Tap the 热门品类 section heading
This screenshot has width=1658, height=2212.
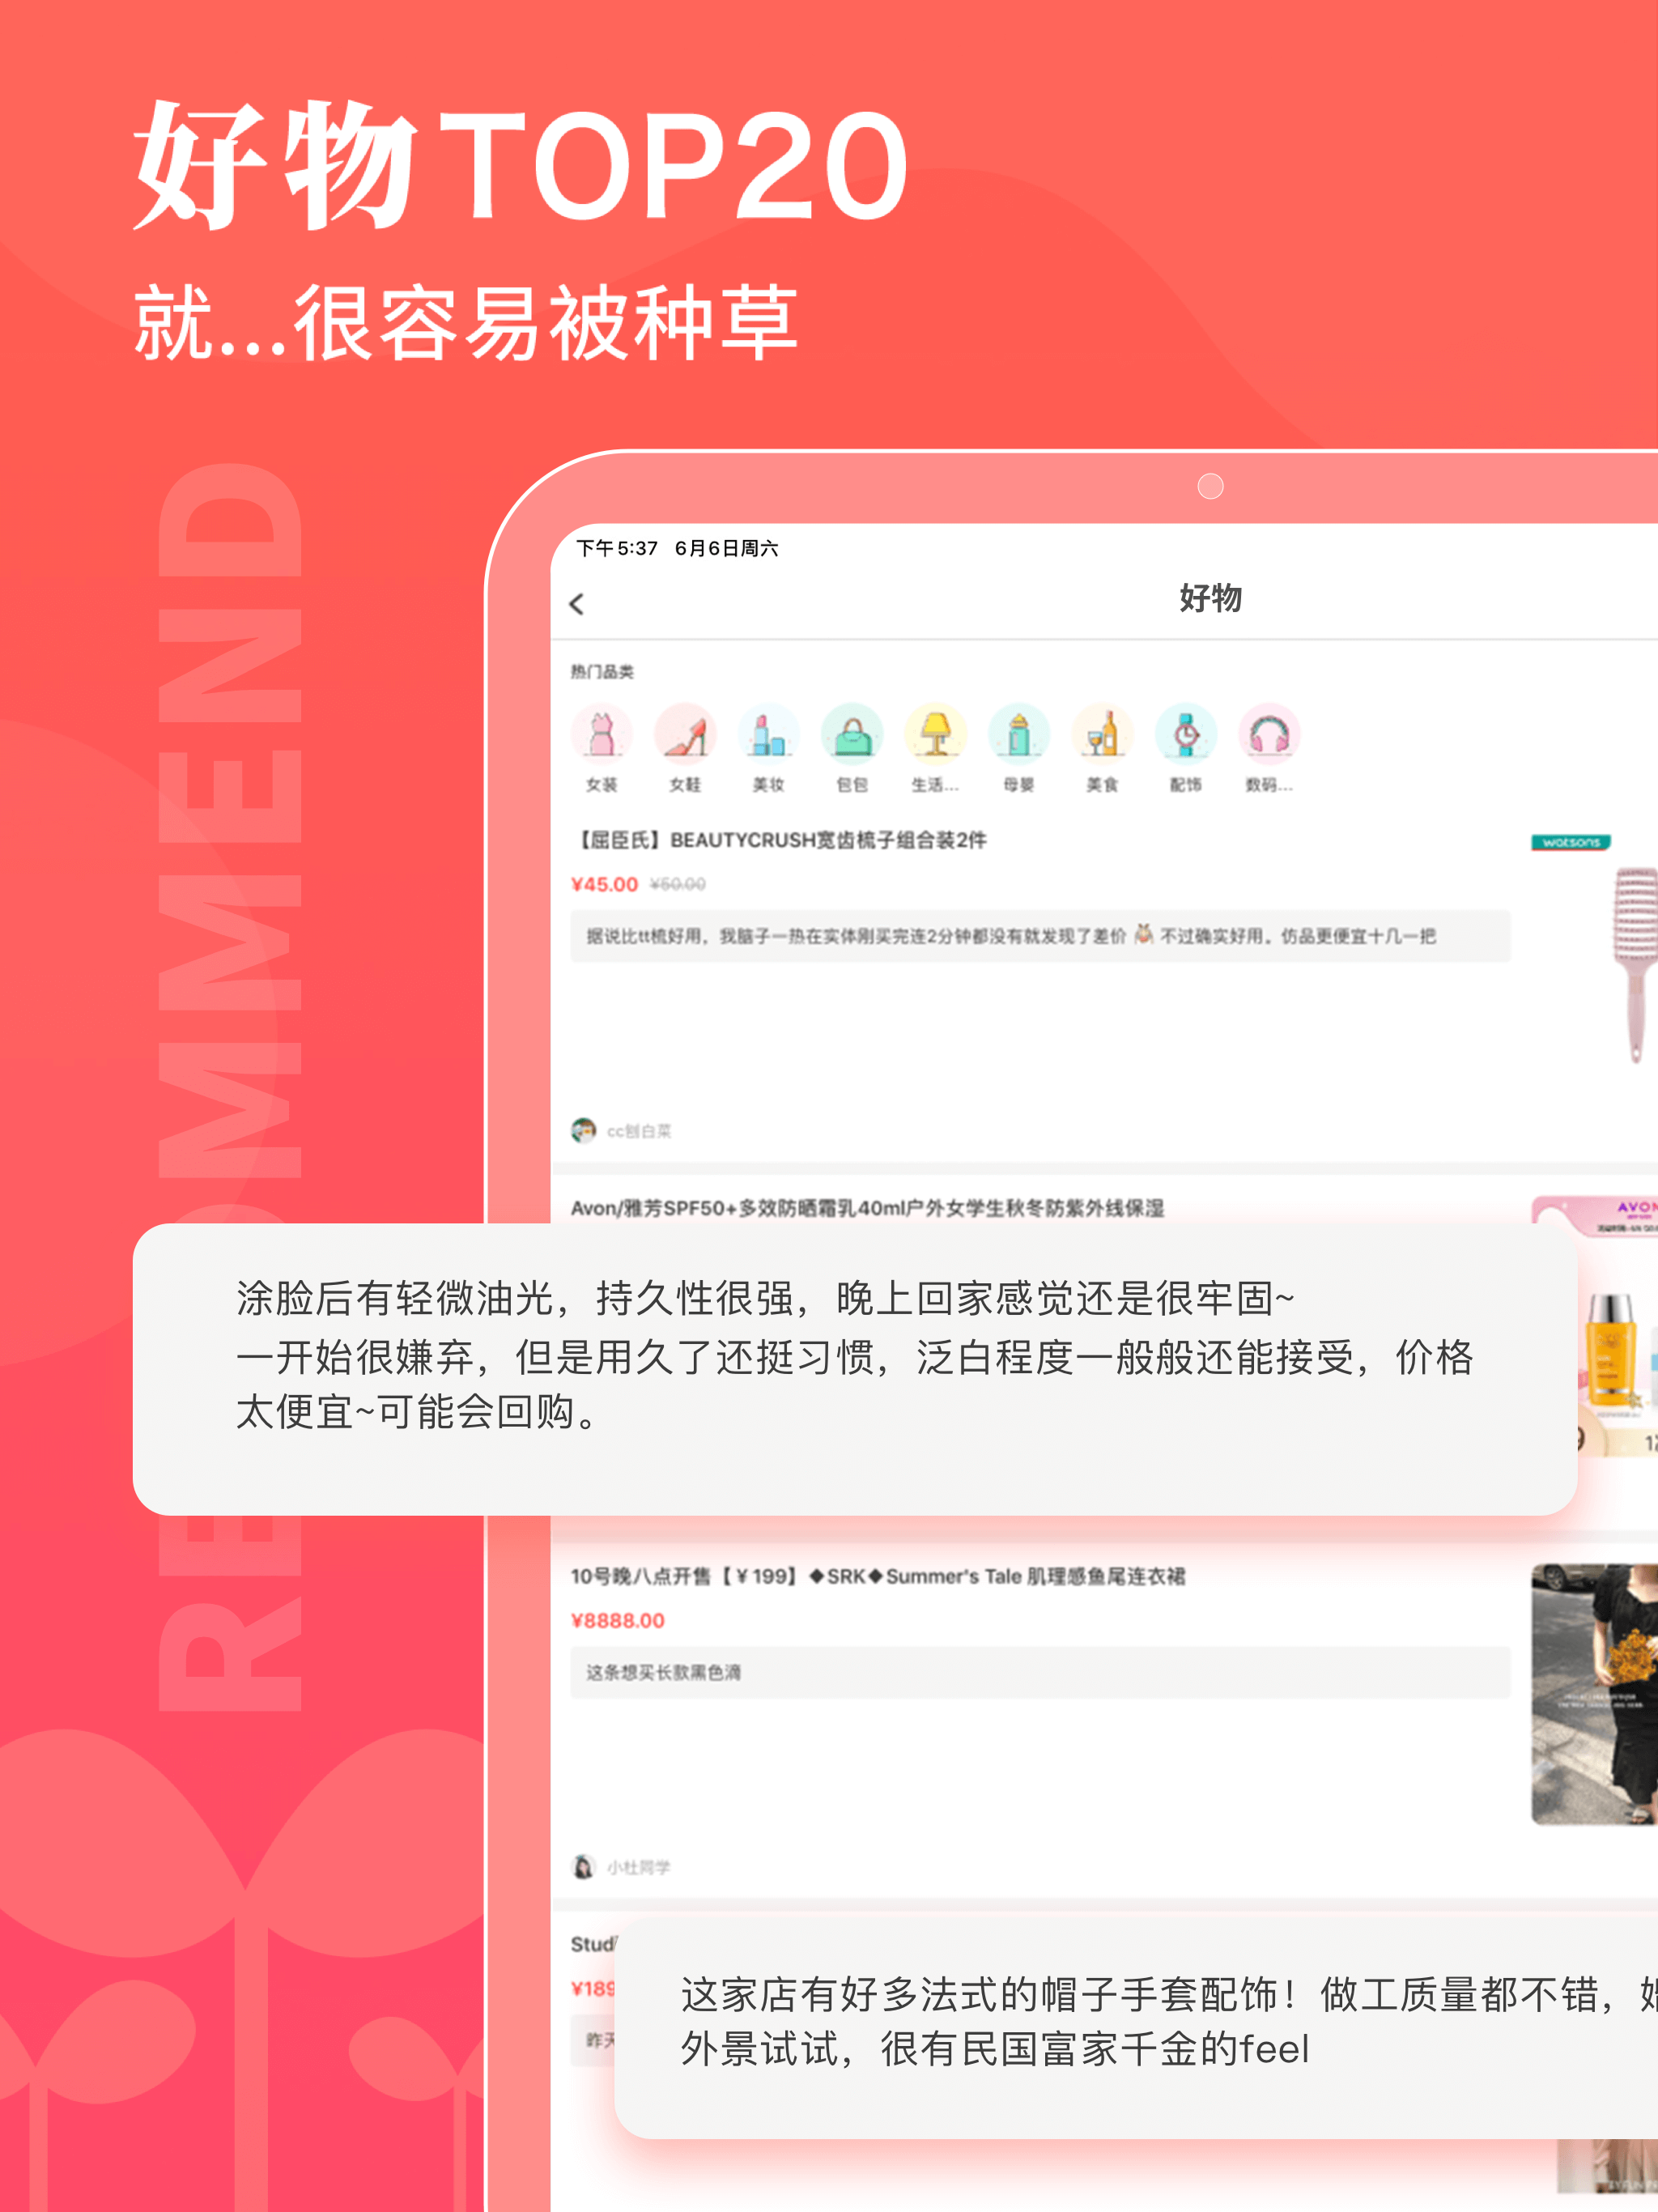[x=602, y=671]
